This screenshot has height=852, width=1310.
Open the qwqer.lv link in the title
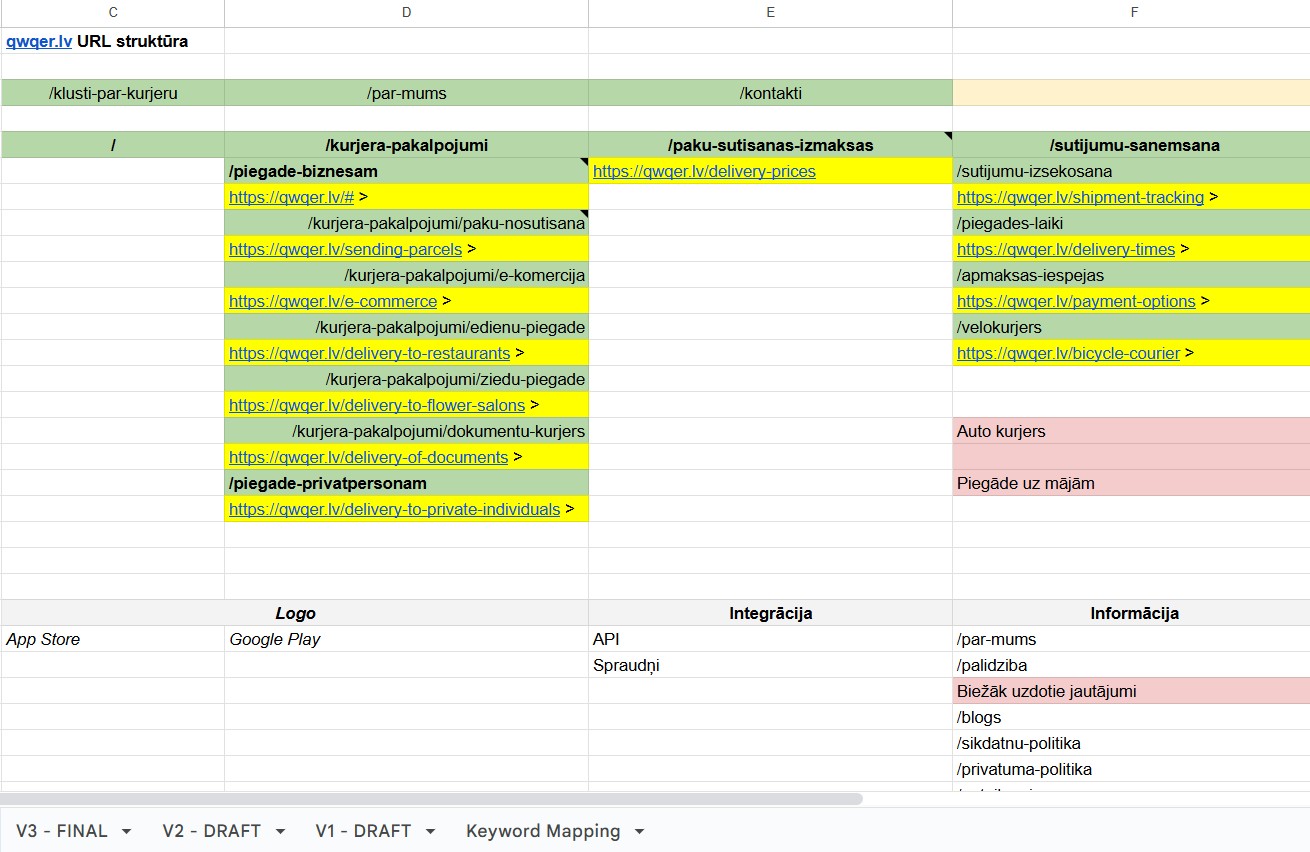(x=39, y=42)
